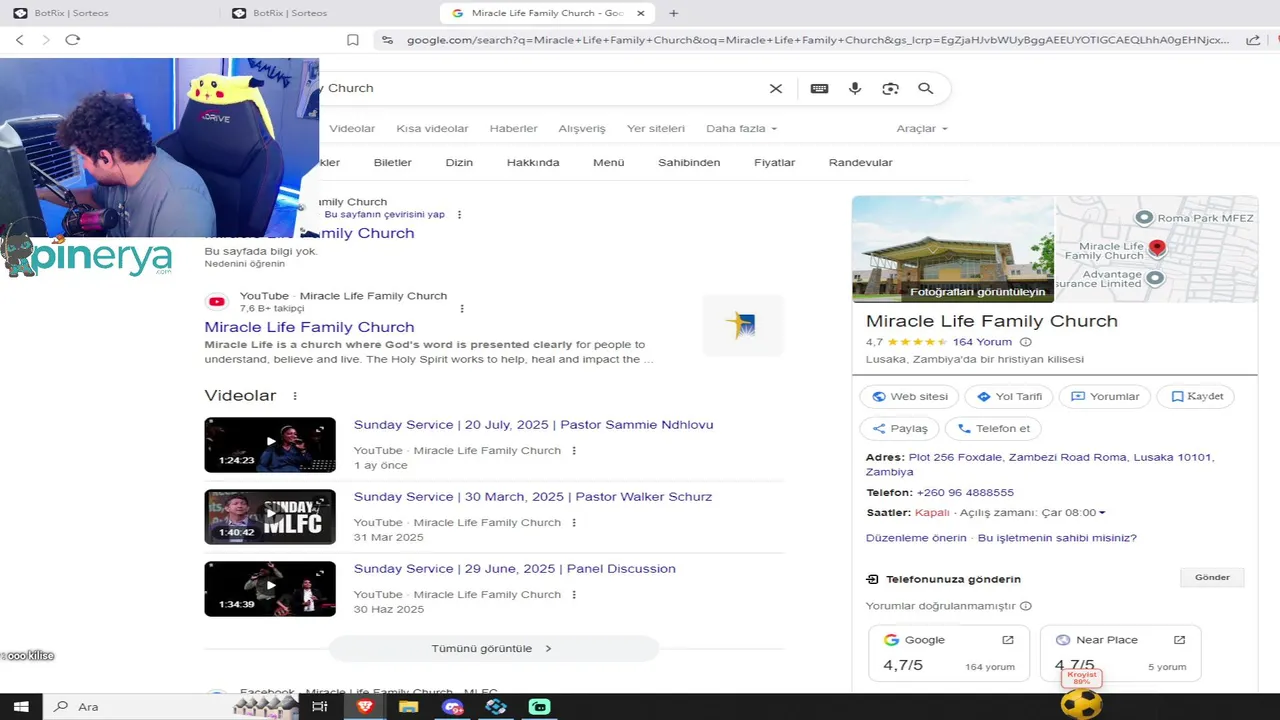Click Web sitesi button in knowledge panel

(x=909, y=397)
